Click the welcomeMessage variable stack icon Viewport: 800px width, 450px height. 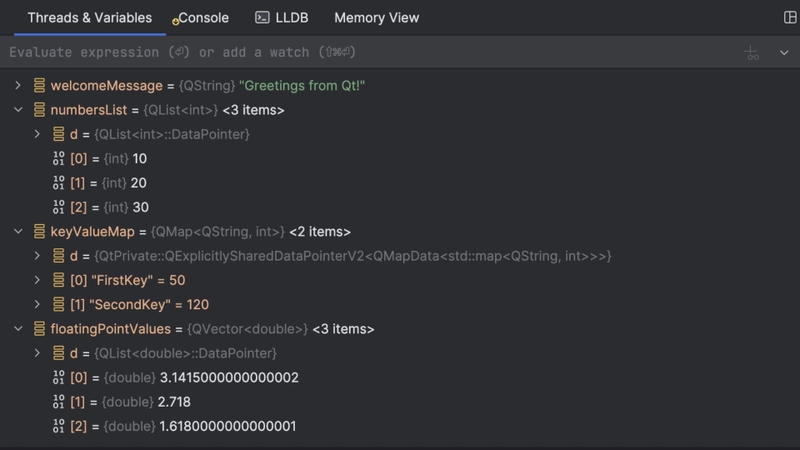[40, 86]
